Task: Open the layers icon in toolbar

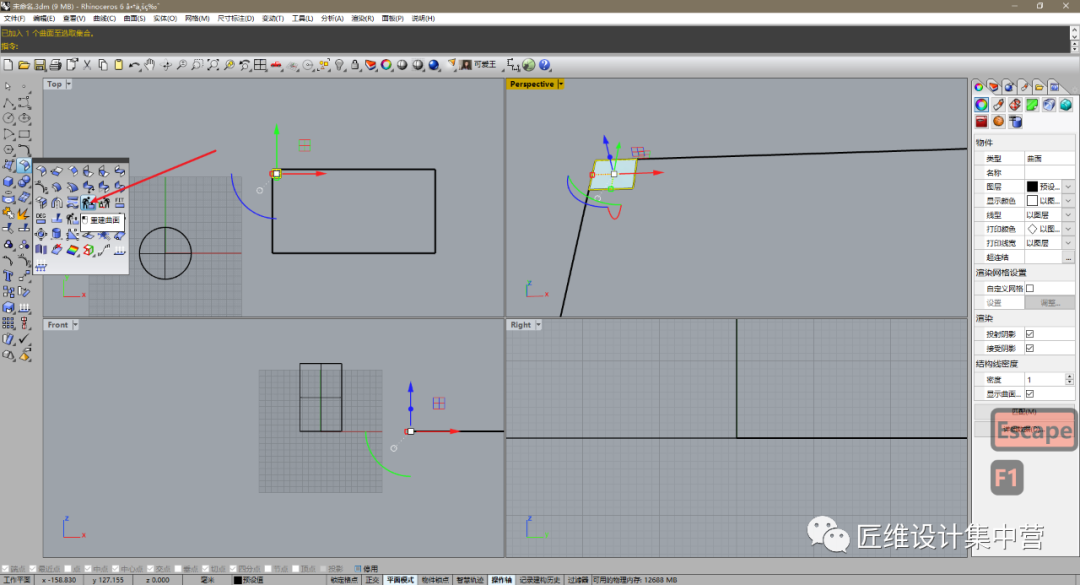Action: click(371, 65)
